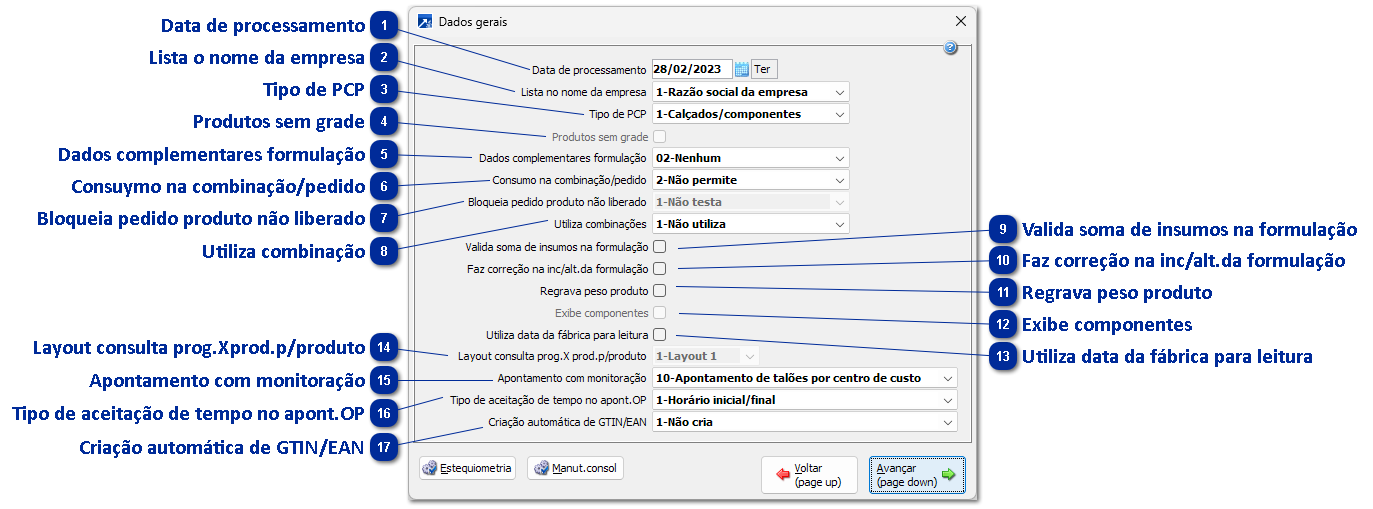Click the 'Apontamento com monitoração' field label
Screen dimensions: 1373x509
[x=573, y=378]
